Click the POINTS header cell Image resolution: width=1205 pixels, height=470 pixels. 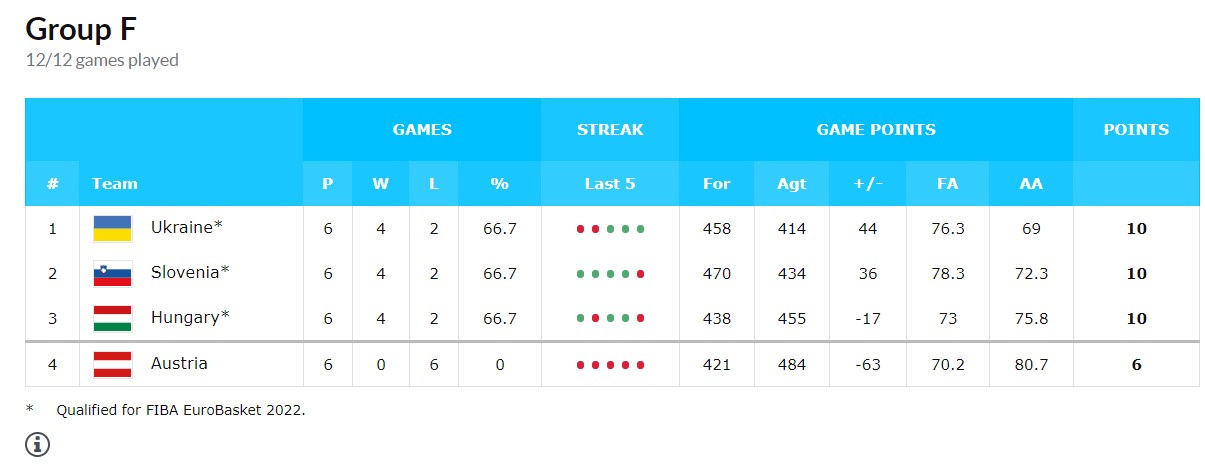pos(1136,129)
